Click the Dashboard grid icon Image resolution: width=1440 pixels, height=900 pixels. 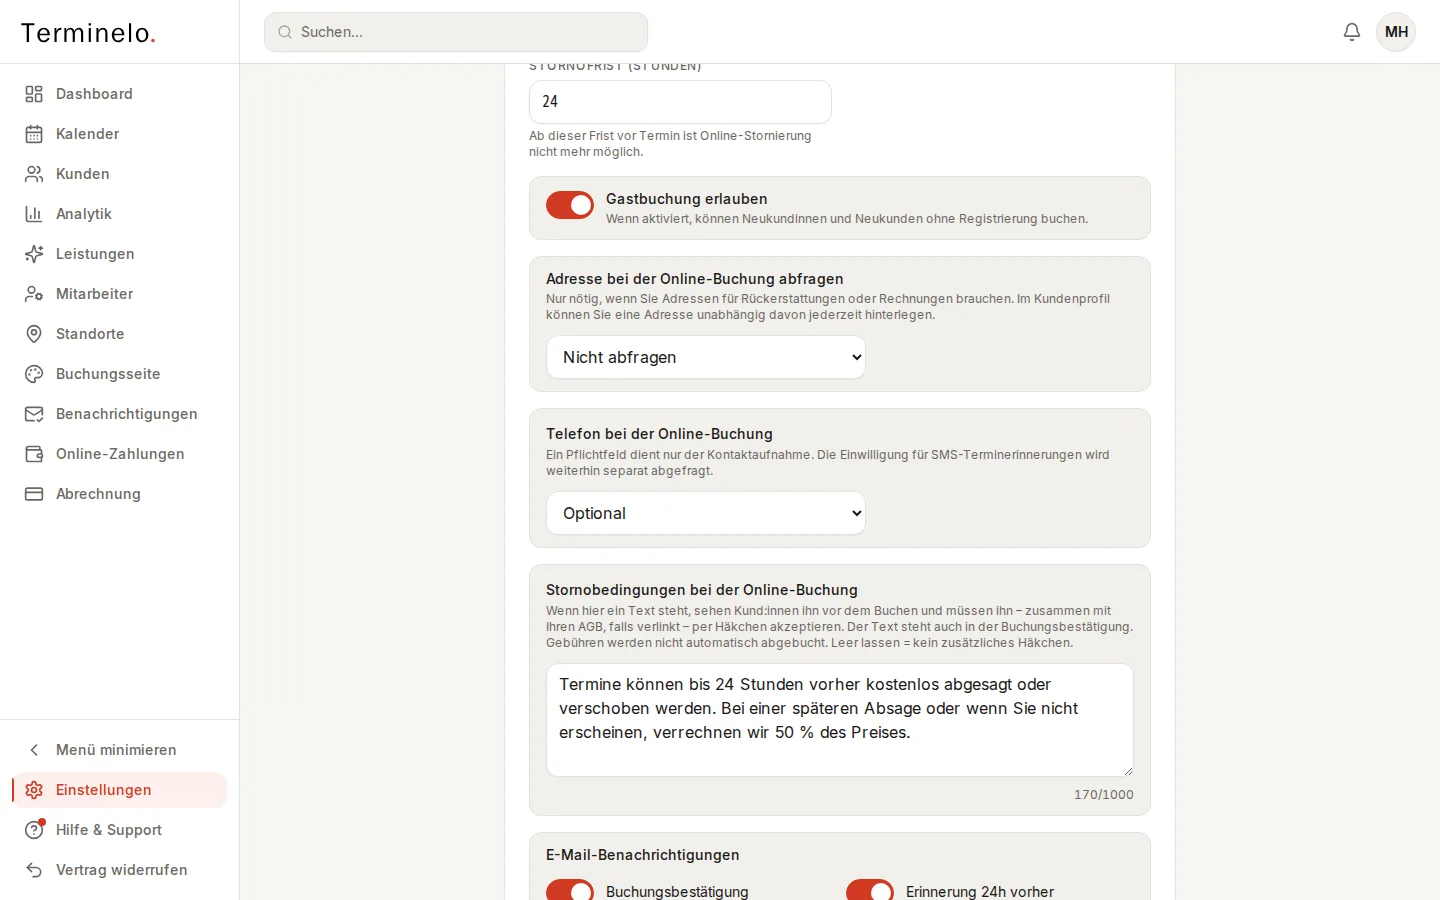pos(34,94)
